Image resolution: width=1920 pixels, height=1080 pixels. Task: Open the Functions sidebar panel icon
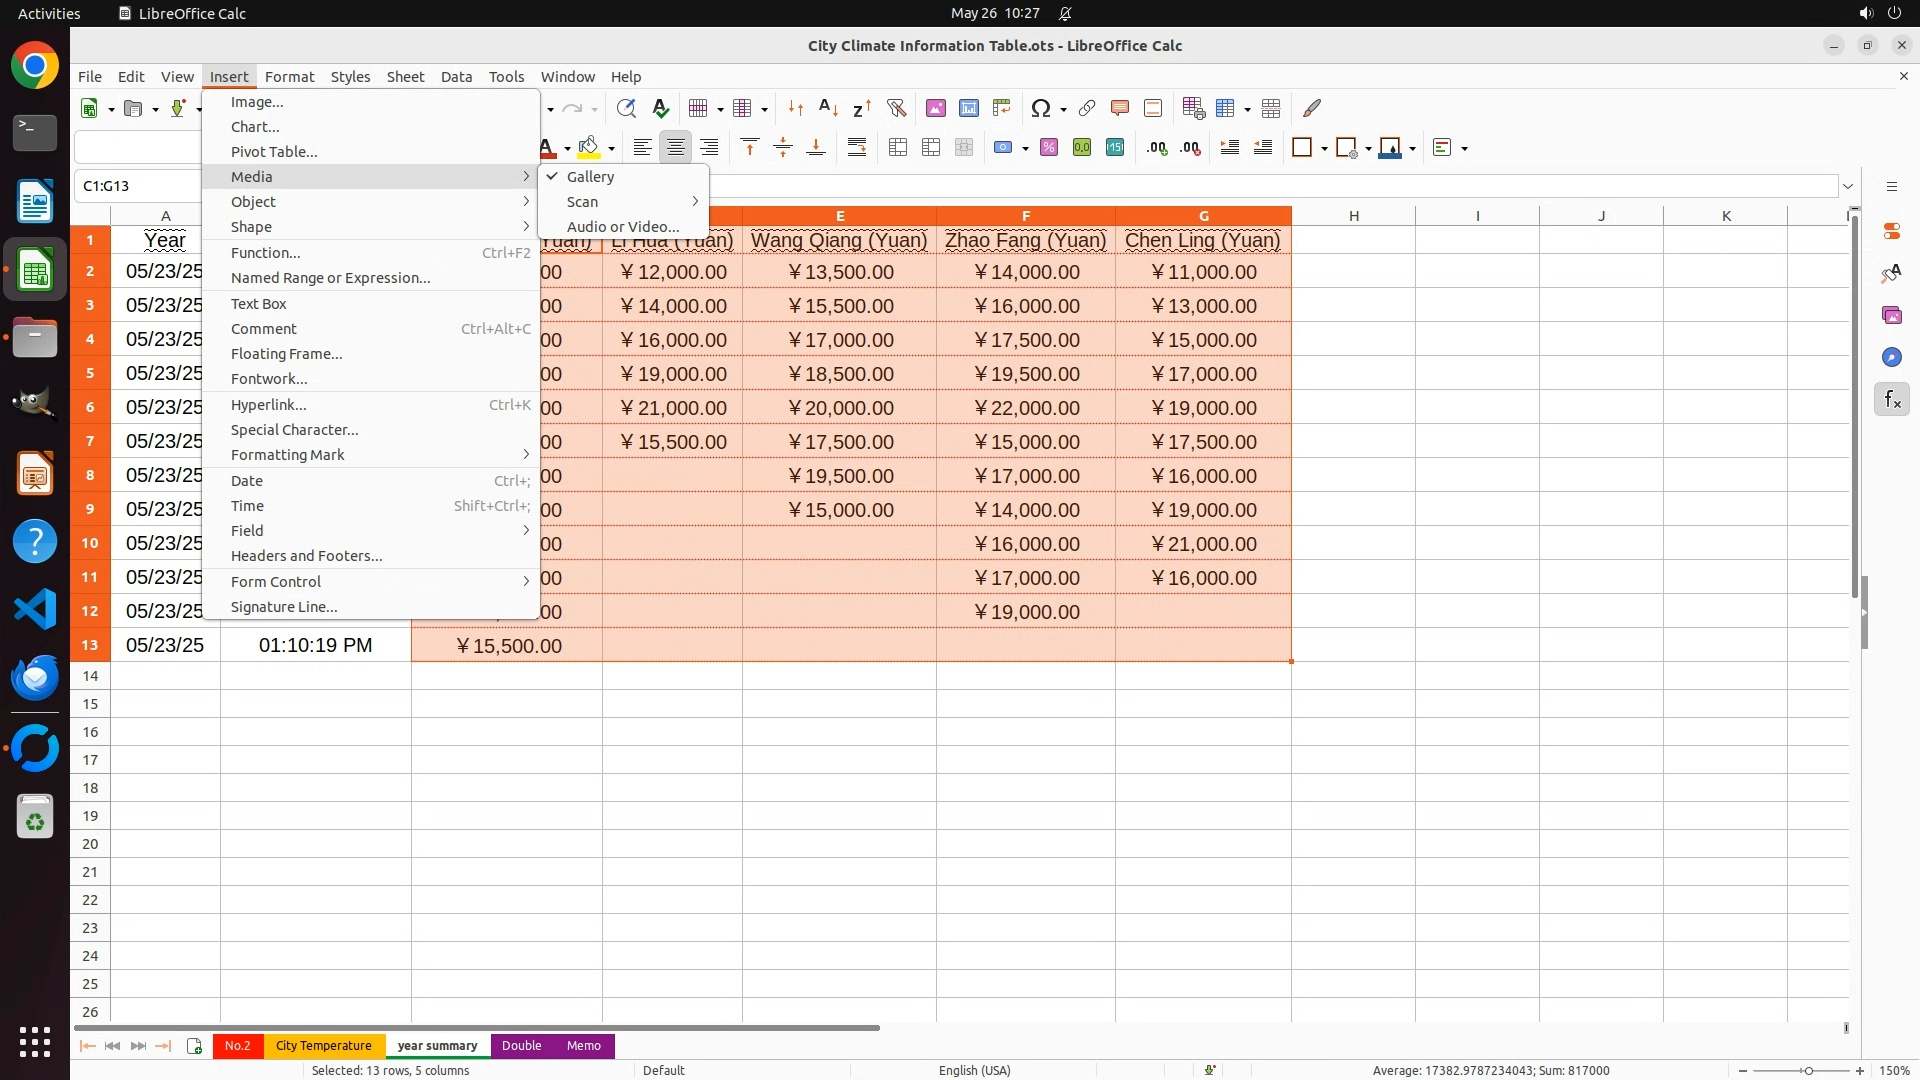1892,400
